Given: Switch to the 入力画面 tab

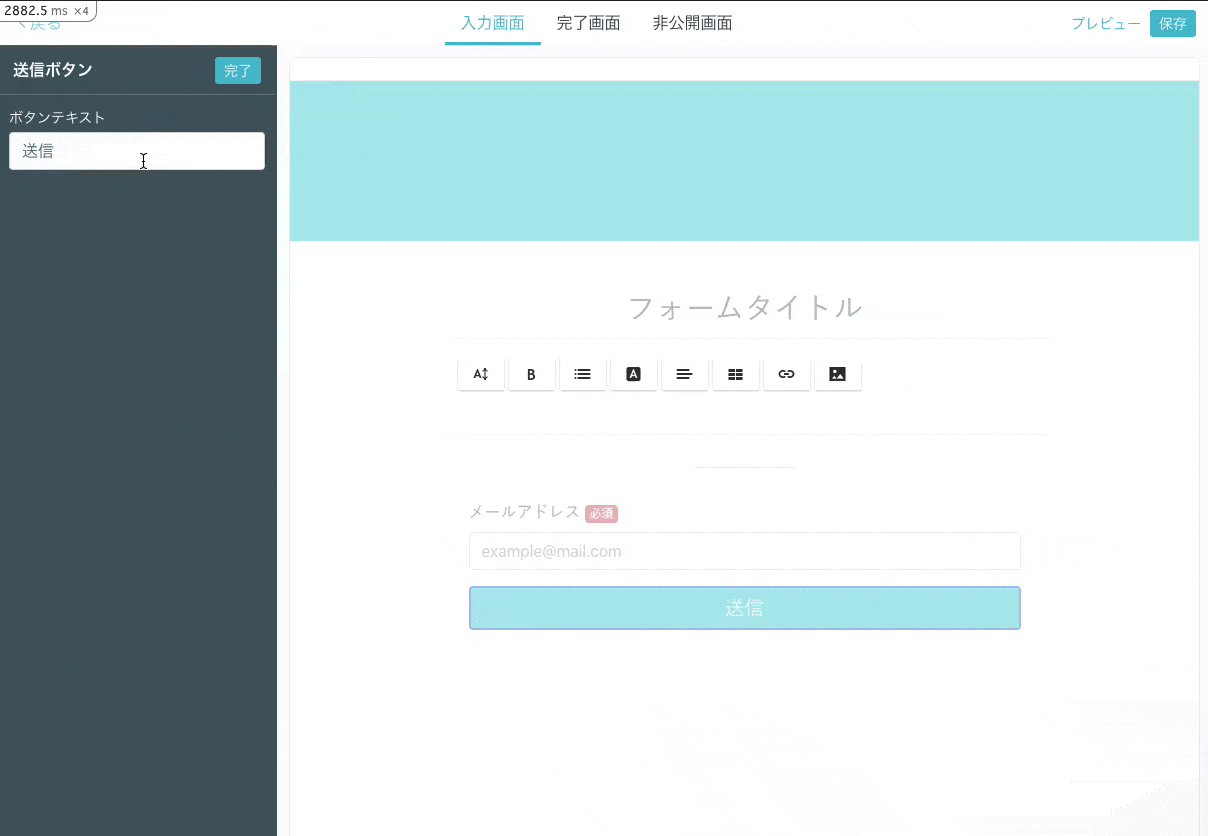Looking at the screenshot, I should (493, 23).
